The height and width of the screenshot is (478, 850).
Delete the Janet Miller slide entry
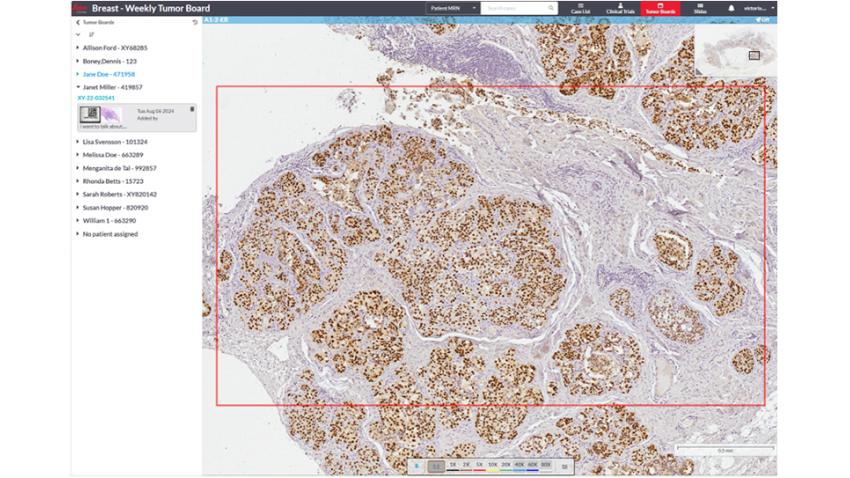[x=192, y=110]
